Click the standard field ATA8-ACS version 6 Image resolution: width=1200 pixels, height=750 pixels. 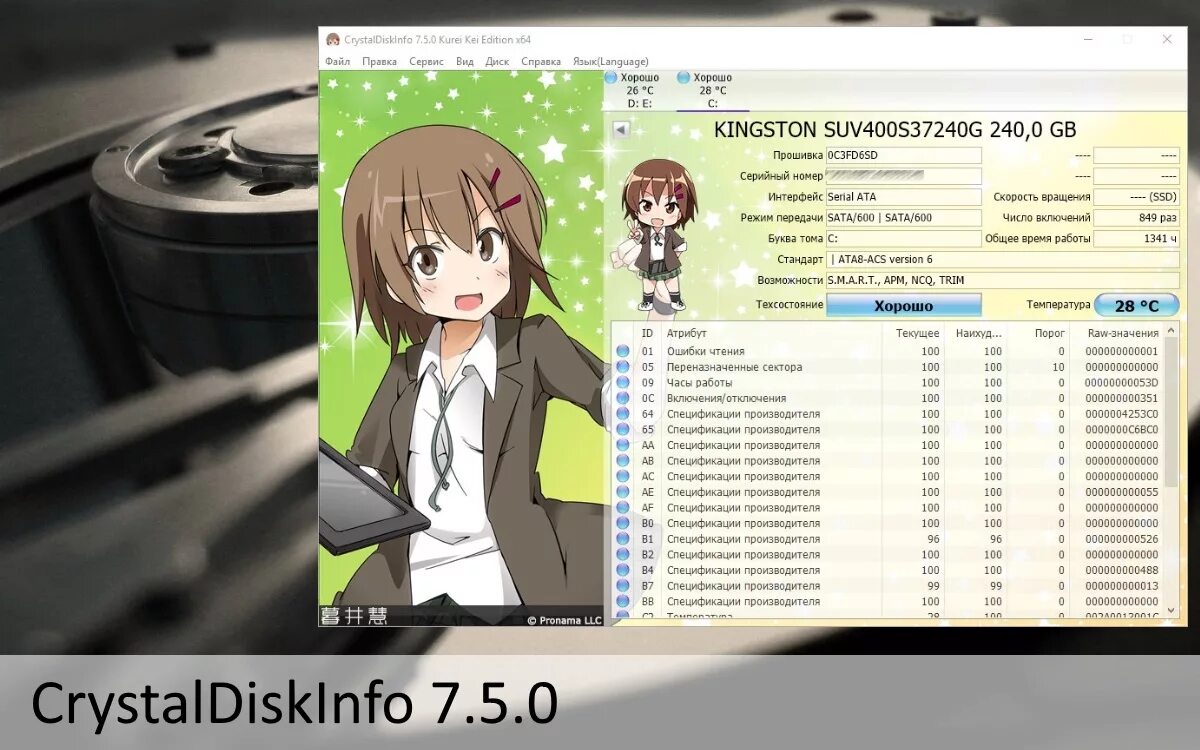coord(1003,260)
